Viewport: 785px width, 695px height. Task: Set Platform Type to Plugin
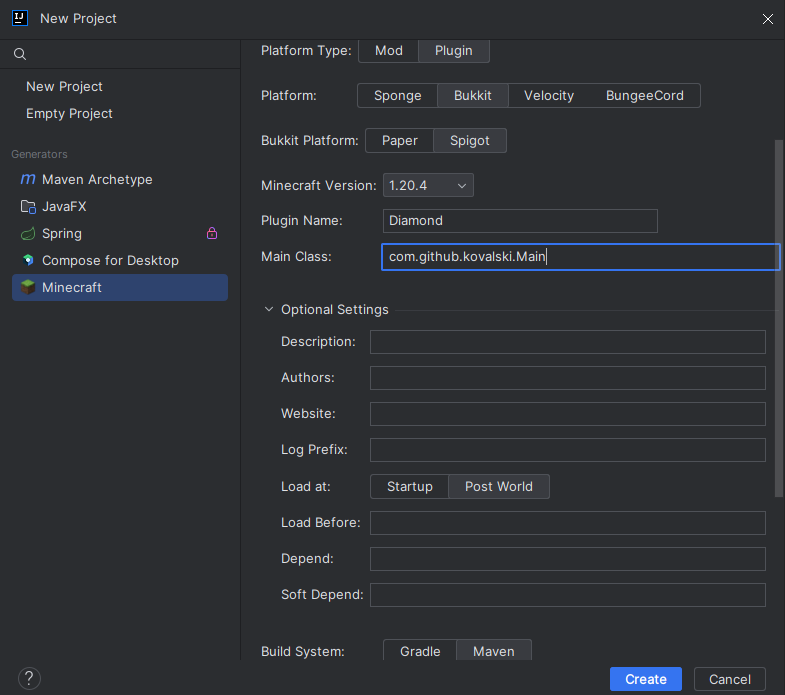[x=454, y=51]
